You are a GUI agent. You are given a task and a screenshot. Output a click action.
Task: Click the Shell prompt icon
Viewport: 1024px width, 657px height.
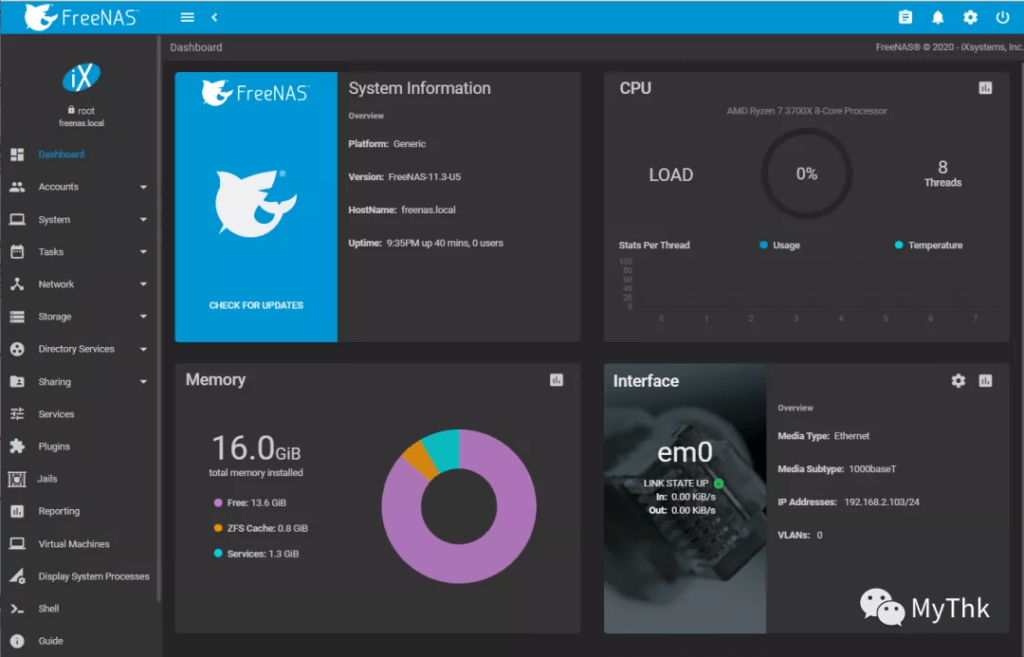[17, 609]
